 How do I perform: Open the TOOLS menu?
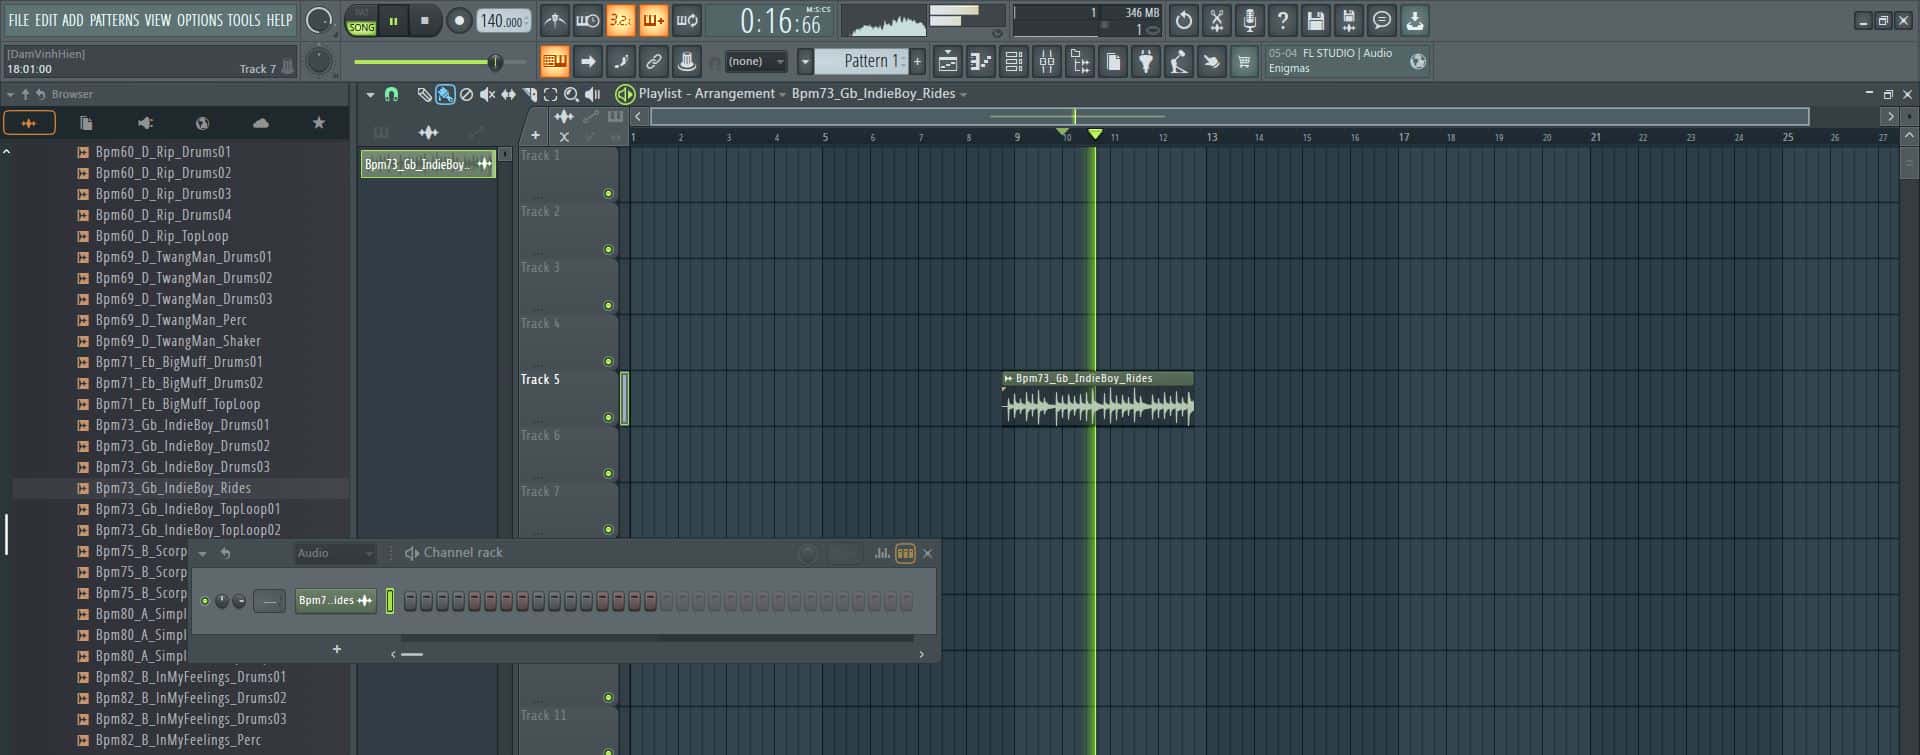[243, 20]
